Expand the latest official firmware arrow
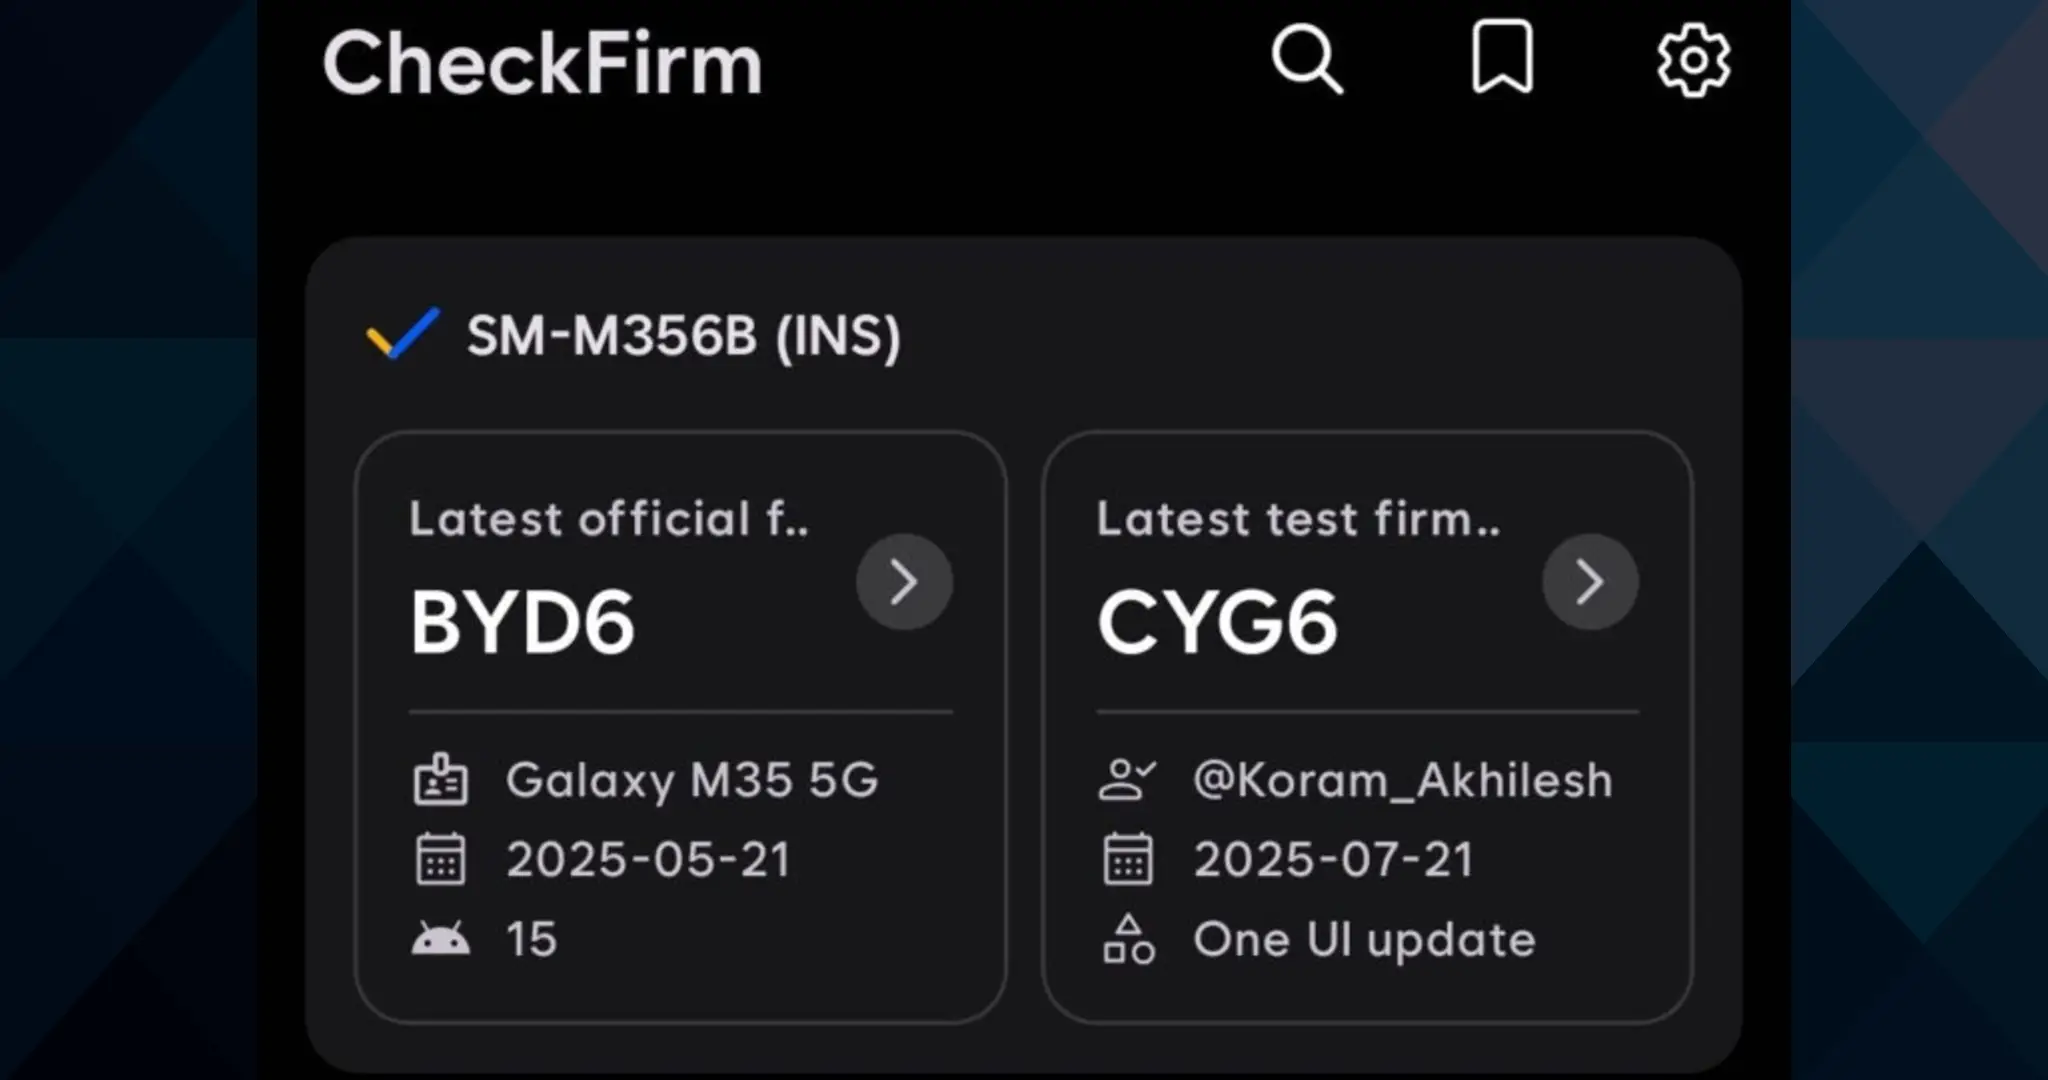 tap(904, 582)
